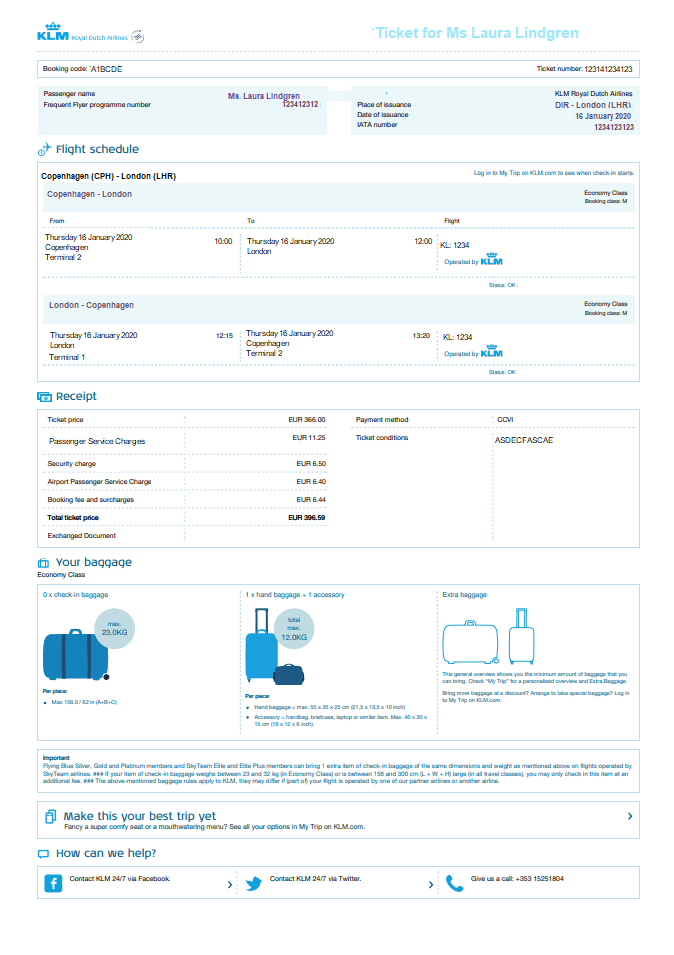Click the airplane icon beside Flight schedule
The image size is (674, 955).
coord(44,150)
